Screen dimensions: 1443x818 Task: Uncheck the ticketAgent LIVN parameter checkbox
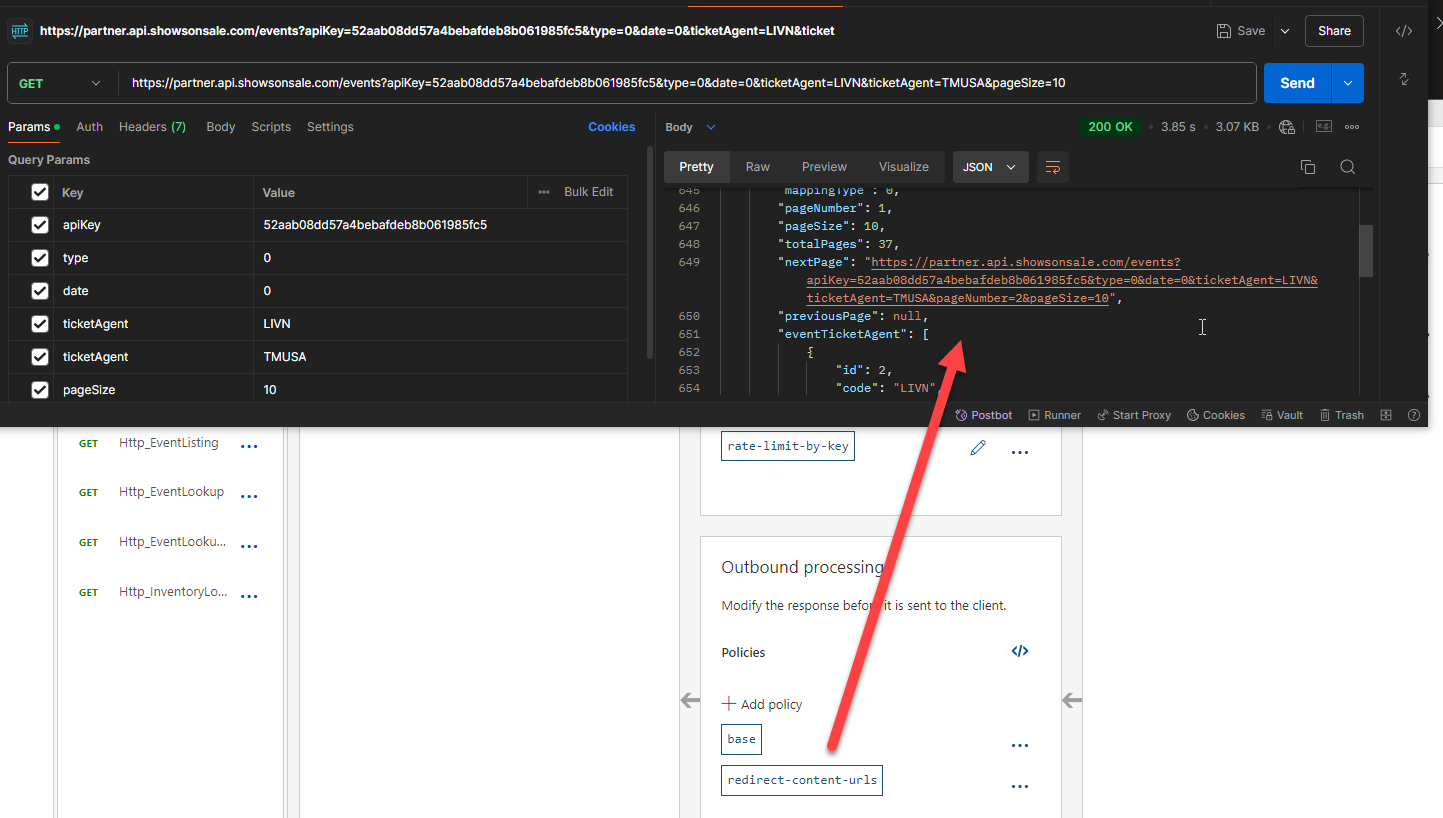click(x=40, y=324)
